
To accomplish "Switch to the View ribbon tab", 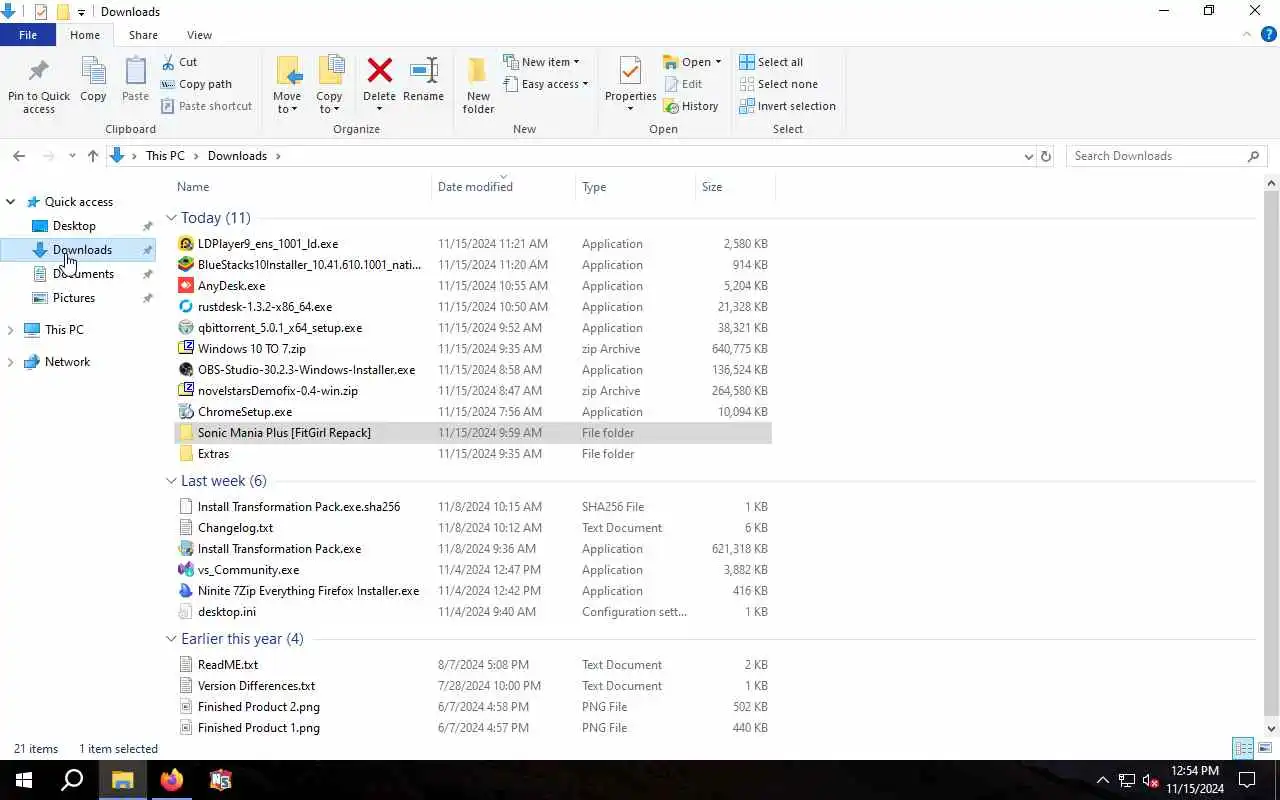I will coord(199,35).
